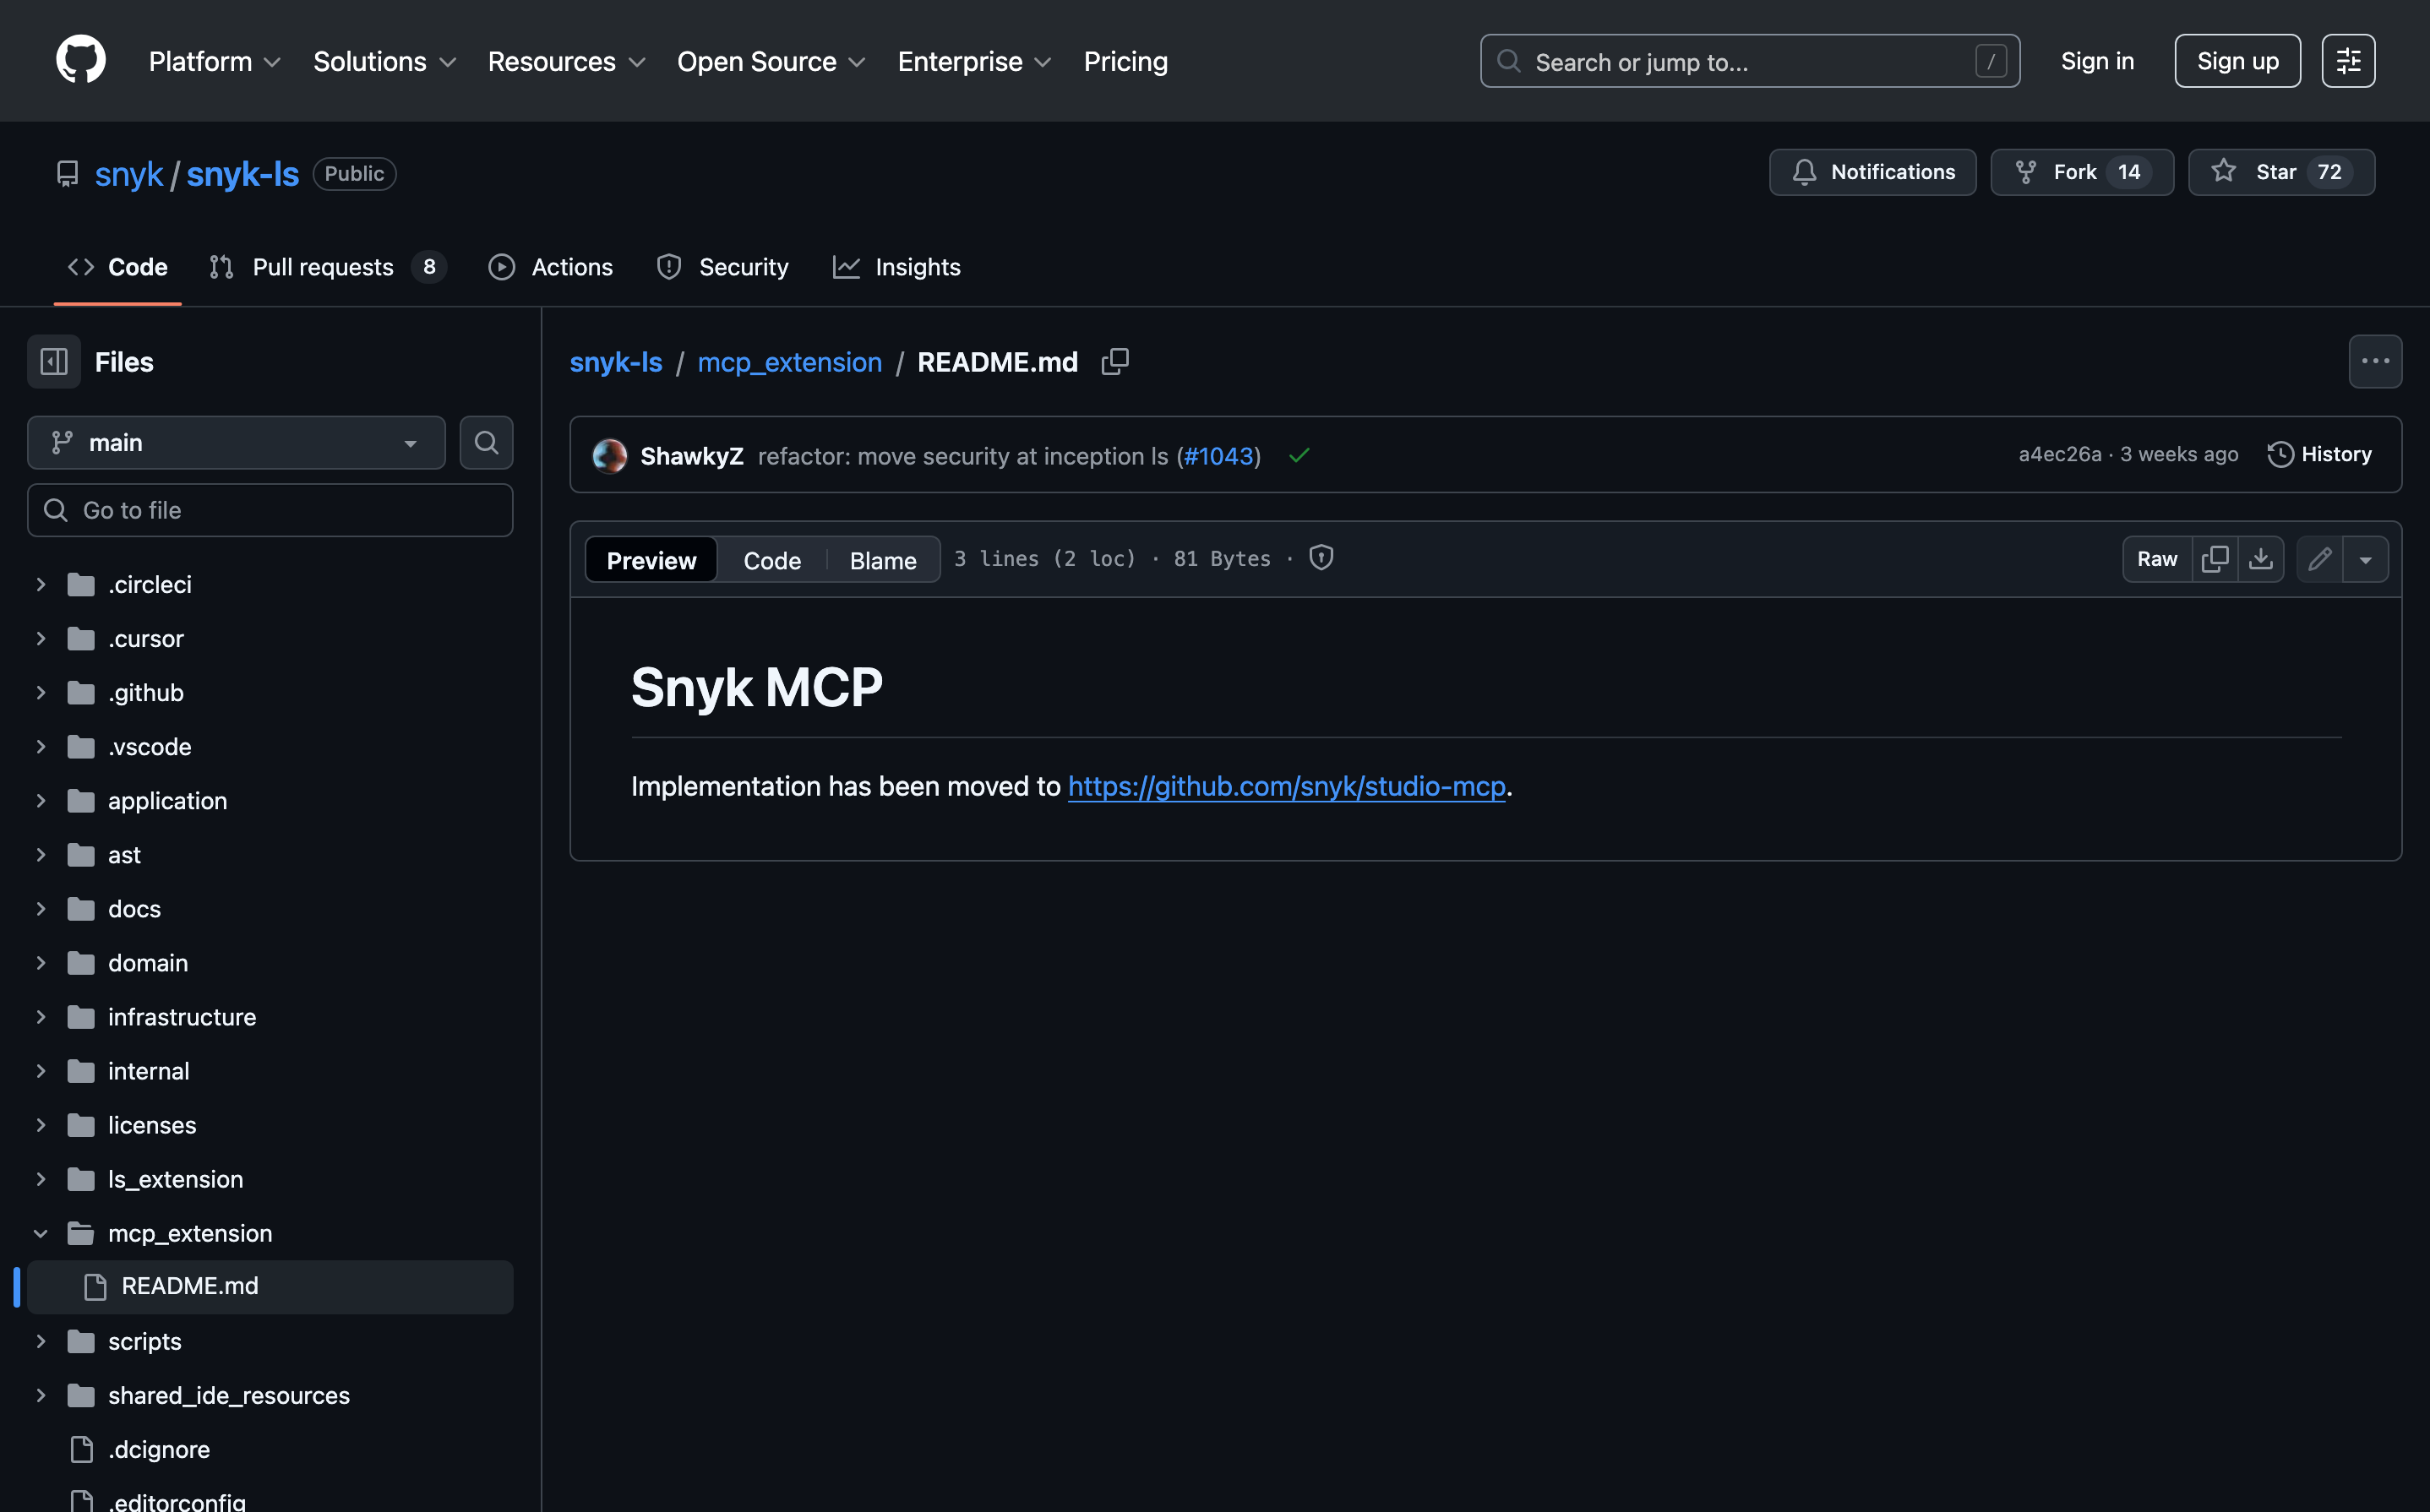Click the GitHub logo icon
The image size is (2430, 1512).
81,61
